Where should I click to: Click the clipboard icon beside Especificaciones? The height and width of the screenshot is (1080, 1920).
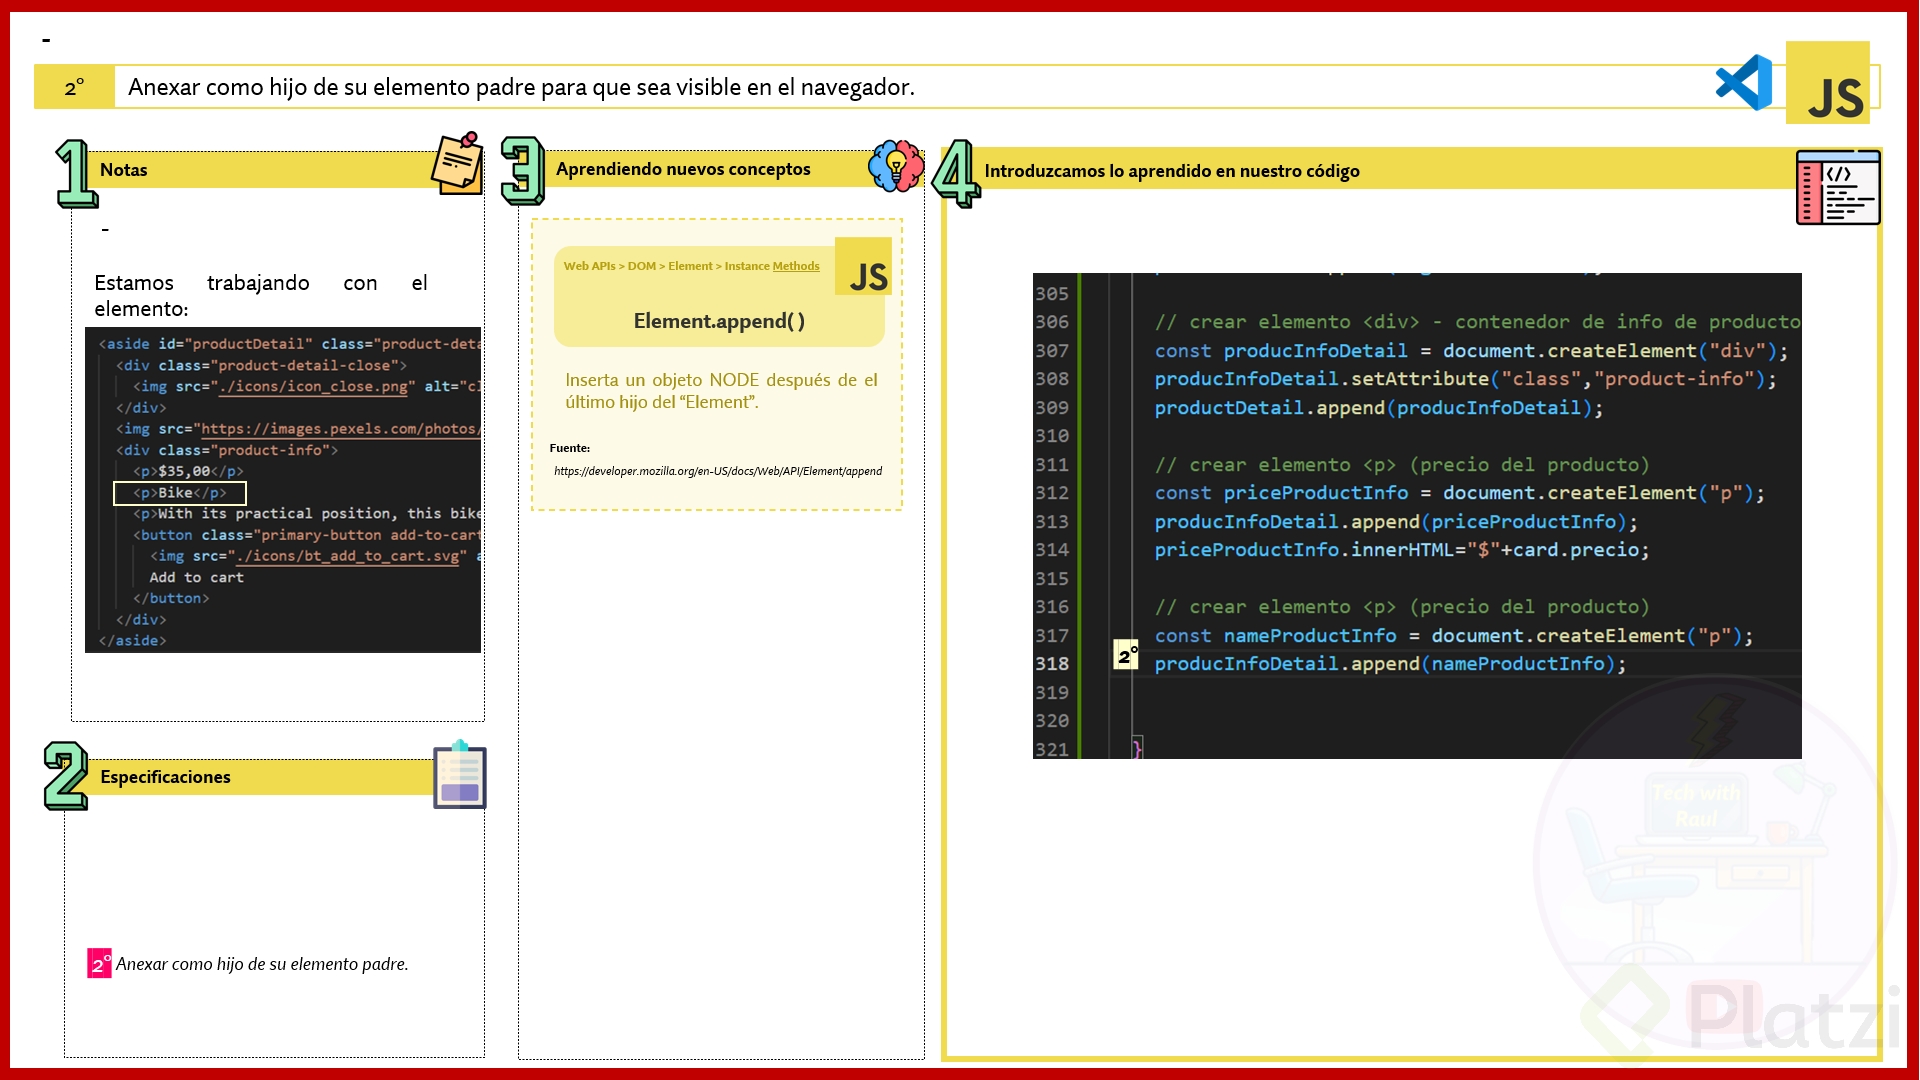[x=460, y=775]
